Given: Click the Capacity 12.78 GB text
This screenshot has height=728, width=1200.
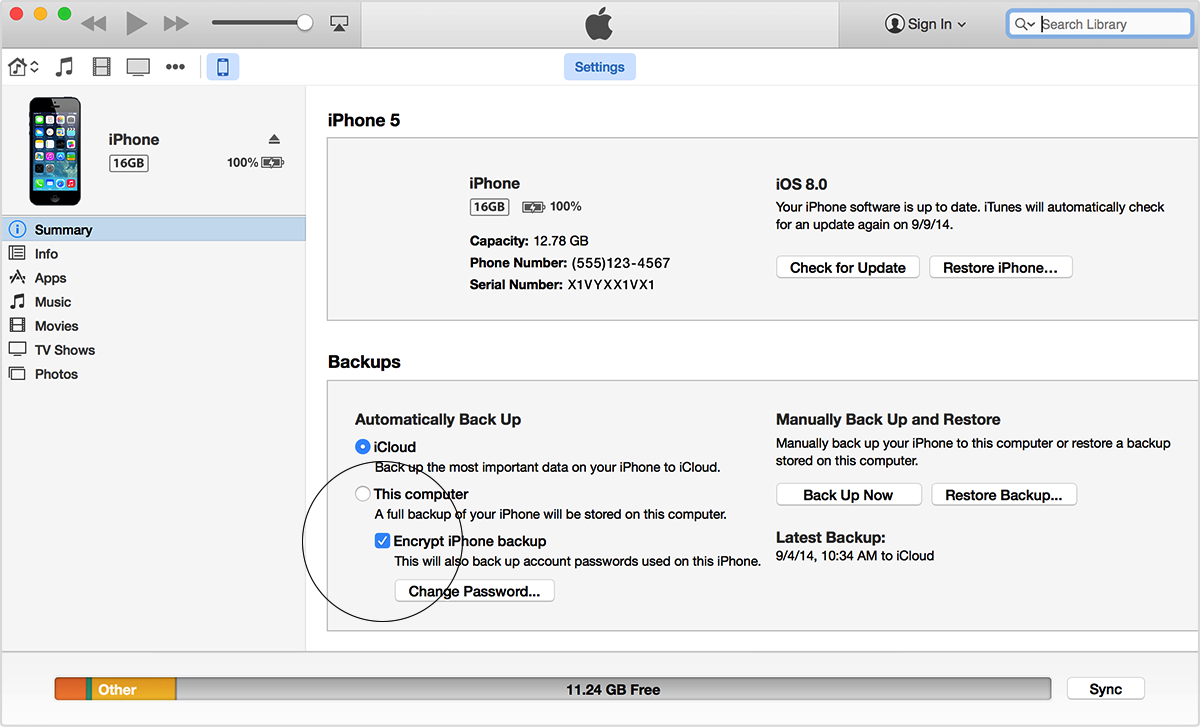Looking at the screenshot, I should click(529, 241).
